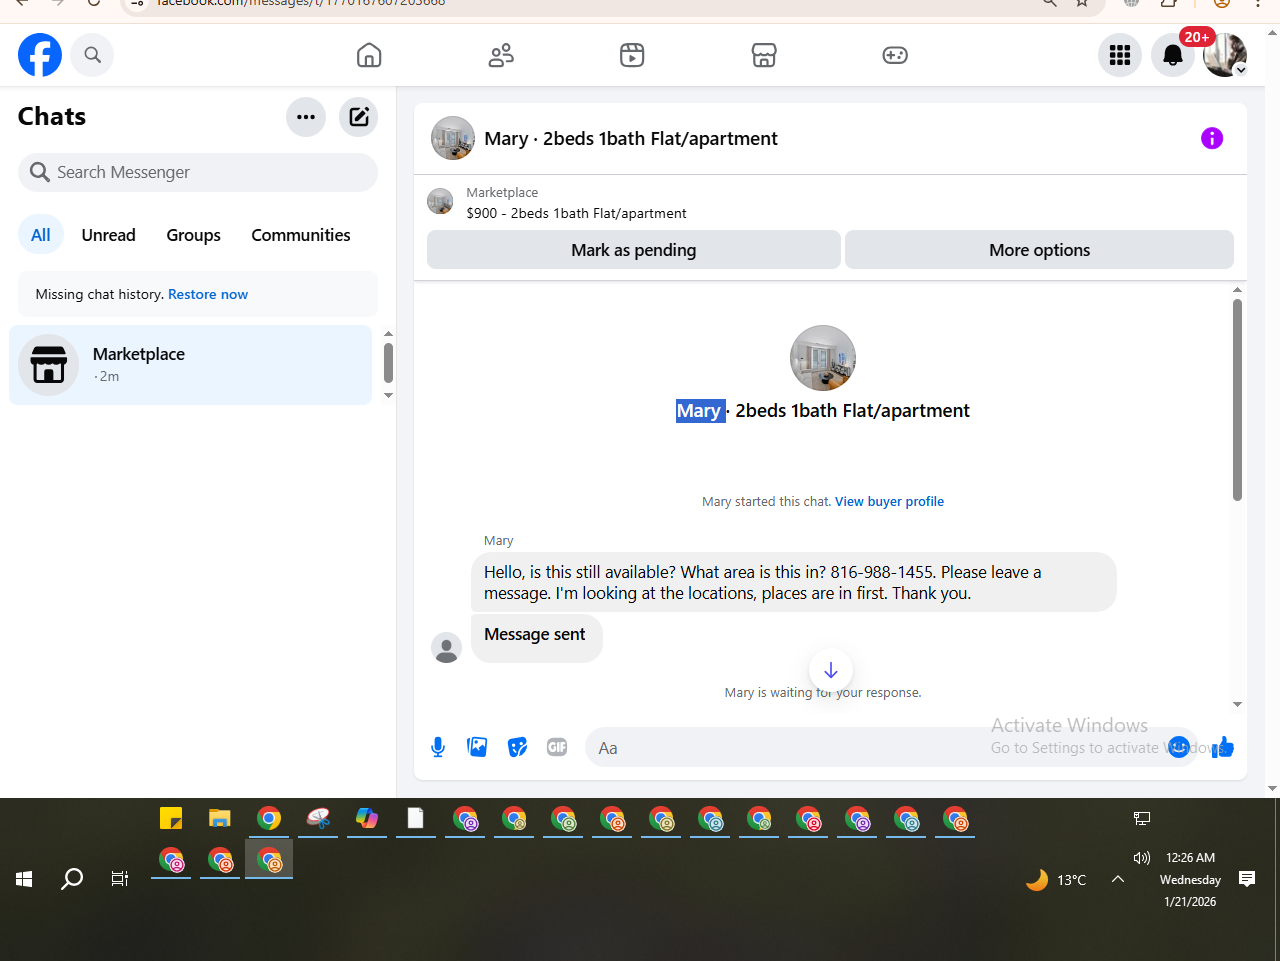Attach a photo using the image icon

[478, 747]
